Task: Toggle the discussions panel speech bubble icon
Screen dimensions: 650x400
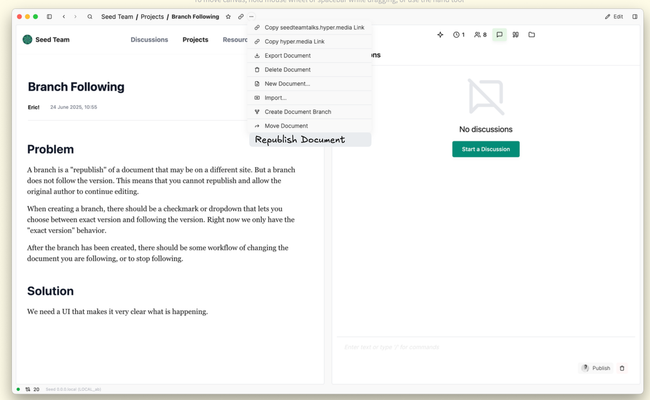Action: point(500,35)
